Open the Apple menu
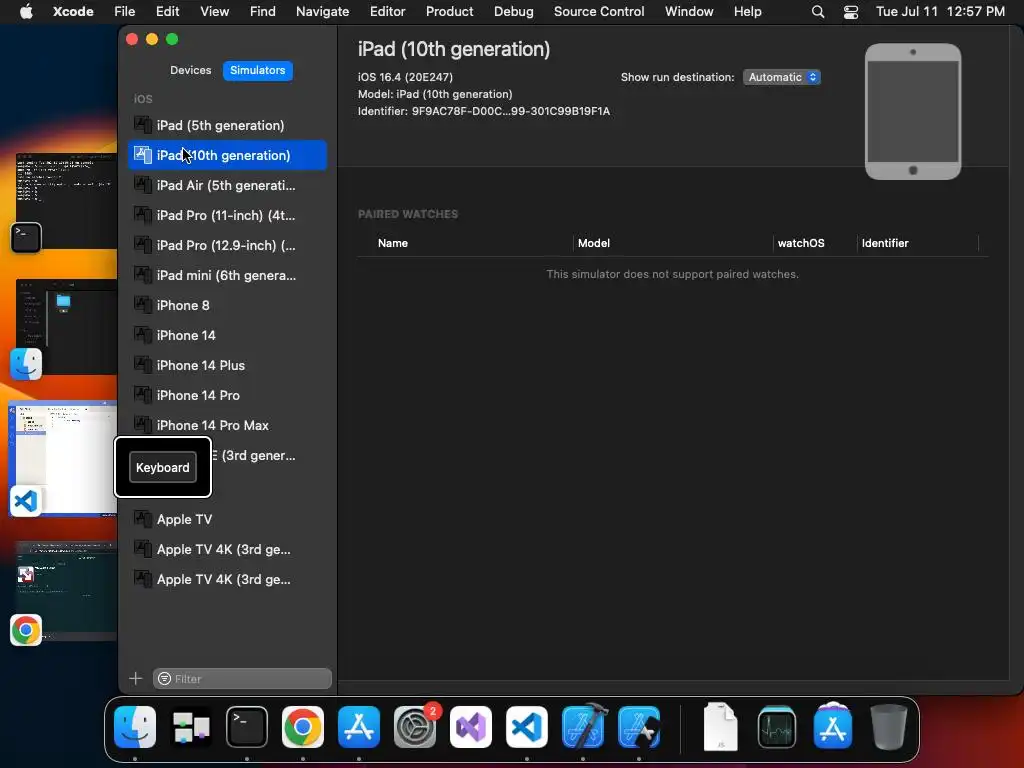 (x=26, y=12)
